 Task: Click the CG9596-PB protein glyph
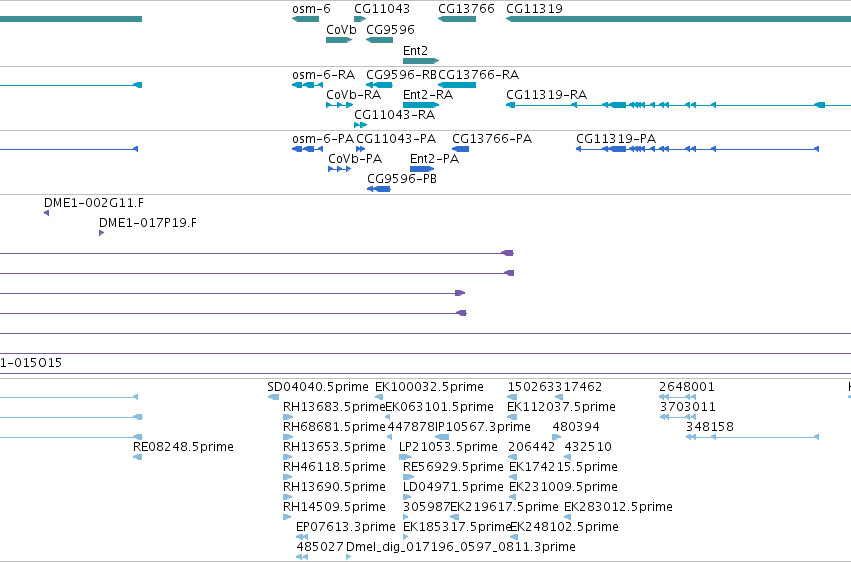(379, 189)
